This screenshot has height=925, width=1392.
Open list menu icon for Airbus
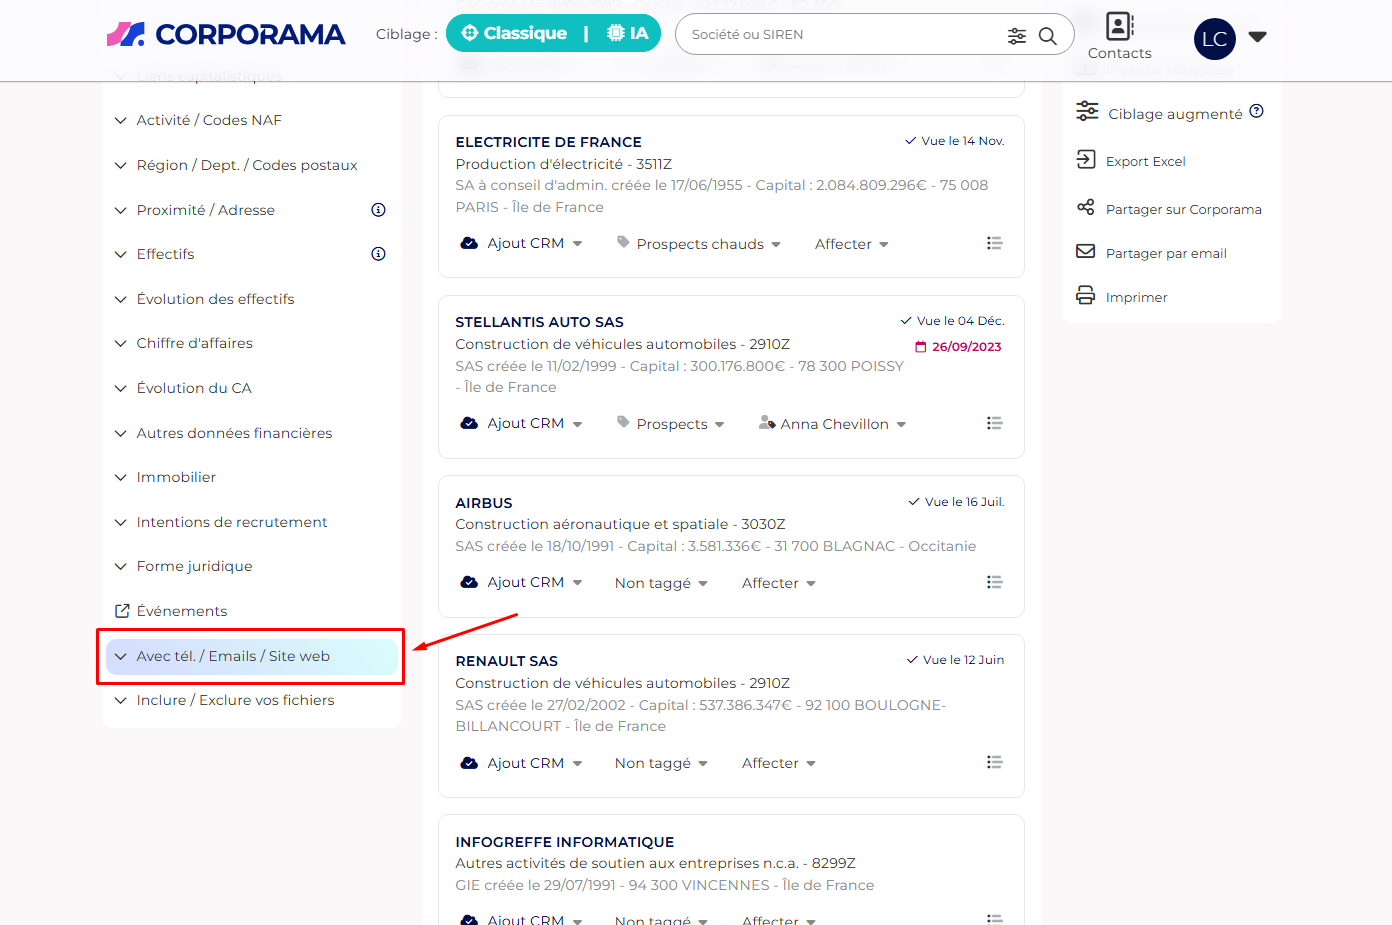(x=994, y=582)
